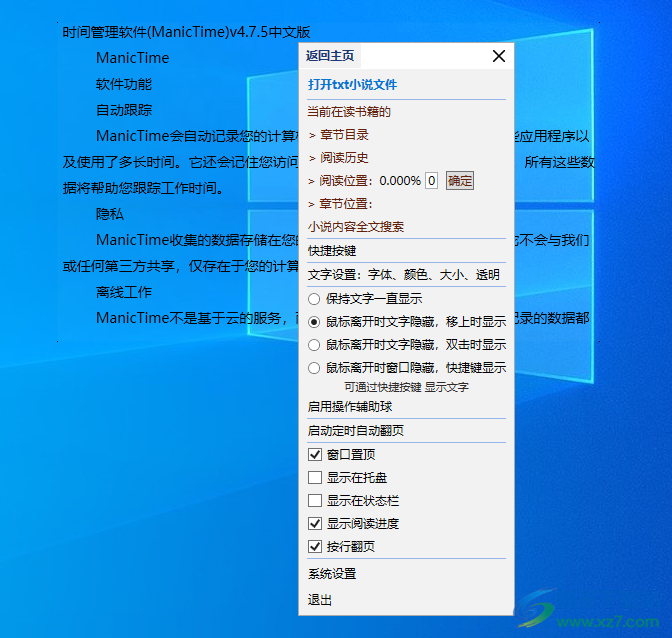This screenshot has height=638, width=672.
Task: Click the 0.000% reading position value
Action: pos(400,181)
